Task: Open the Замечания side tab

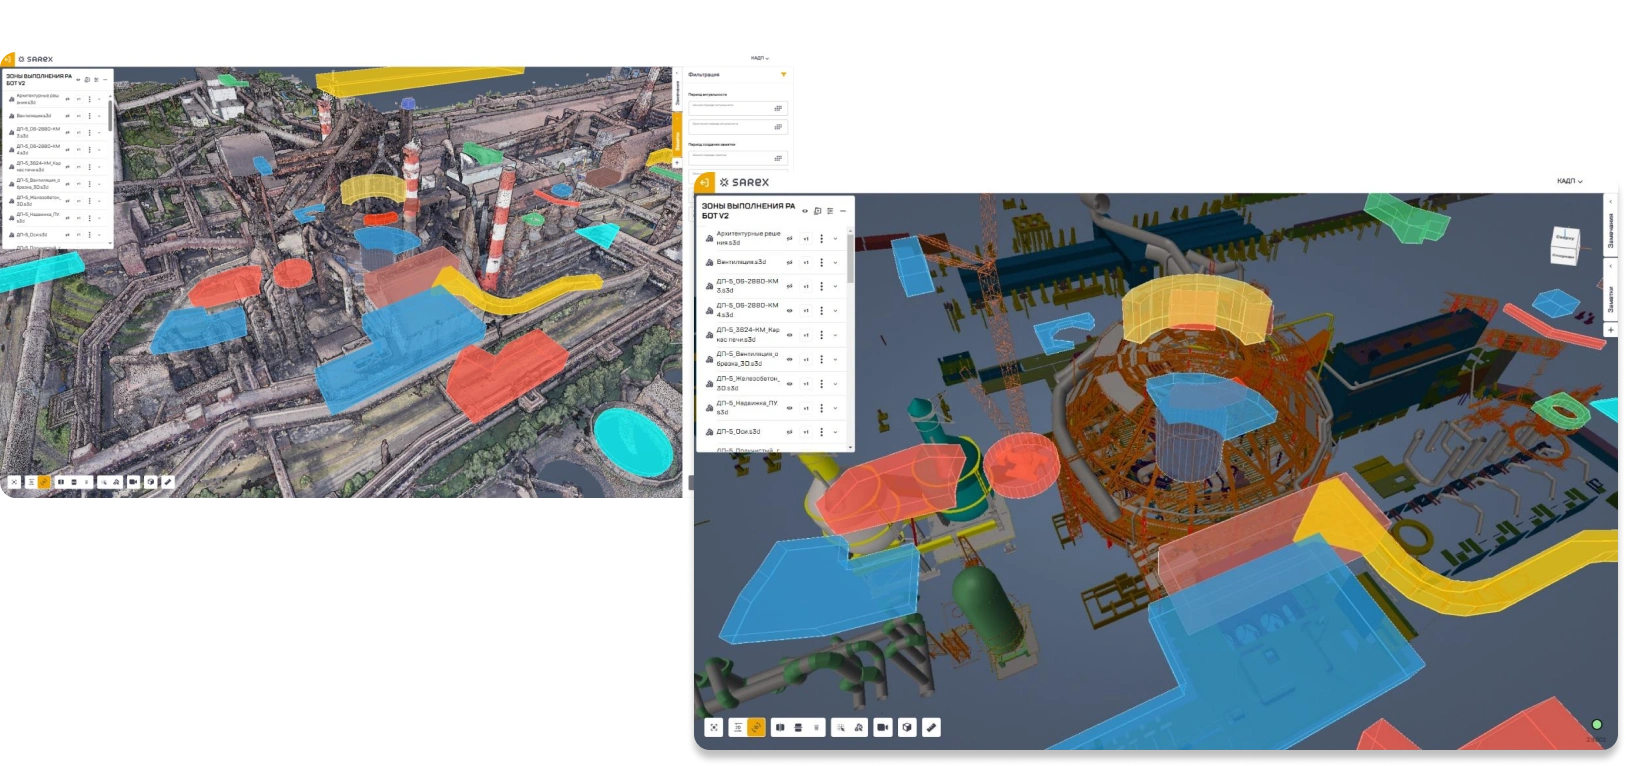Action: [1611, 229]
